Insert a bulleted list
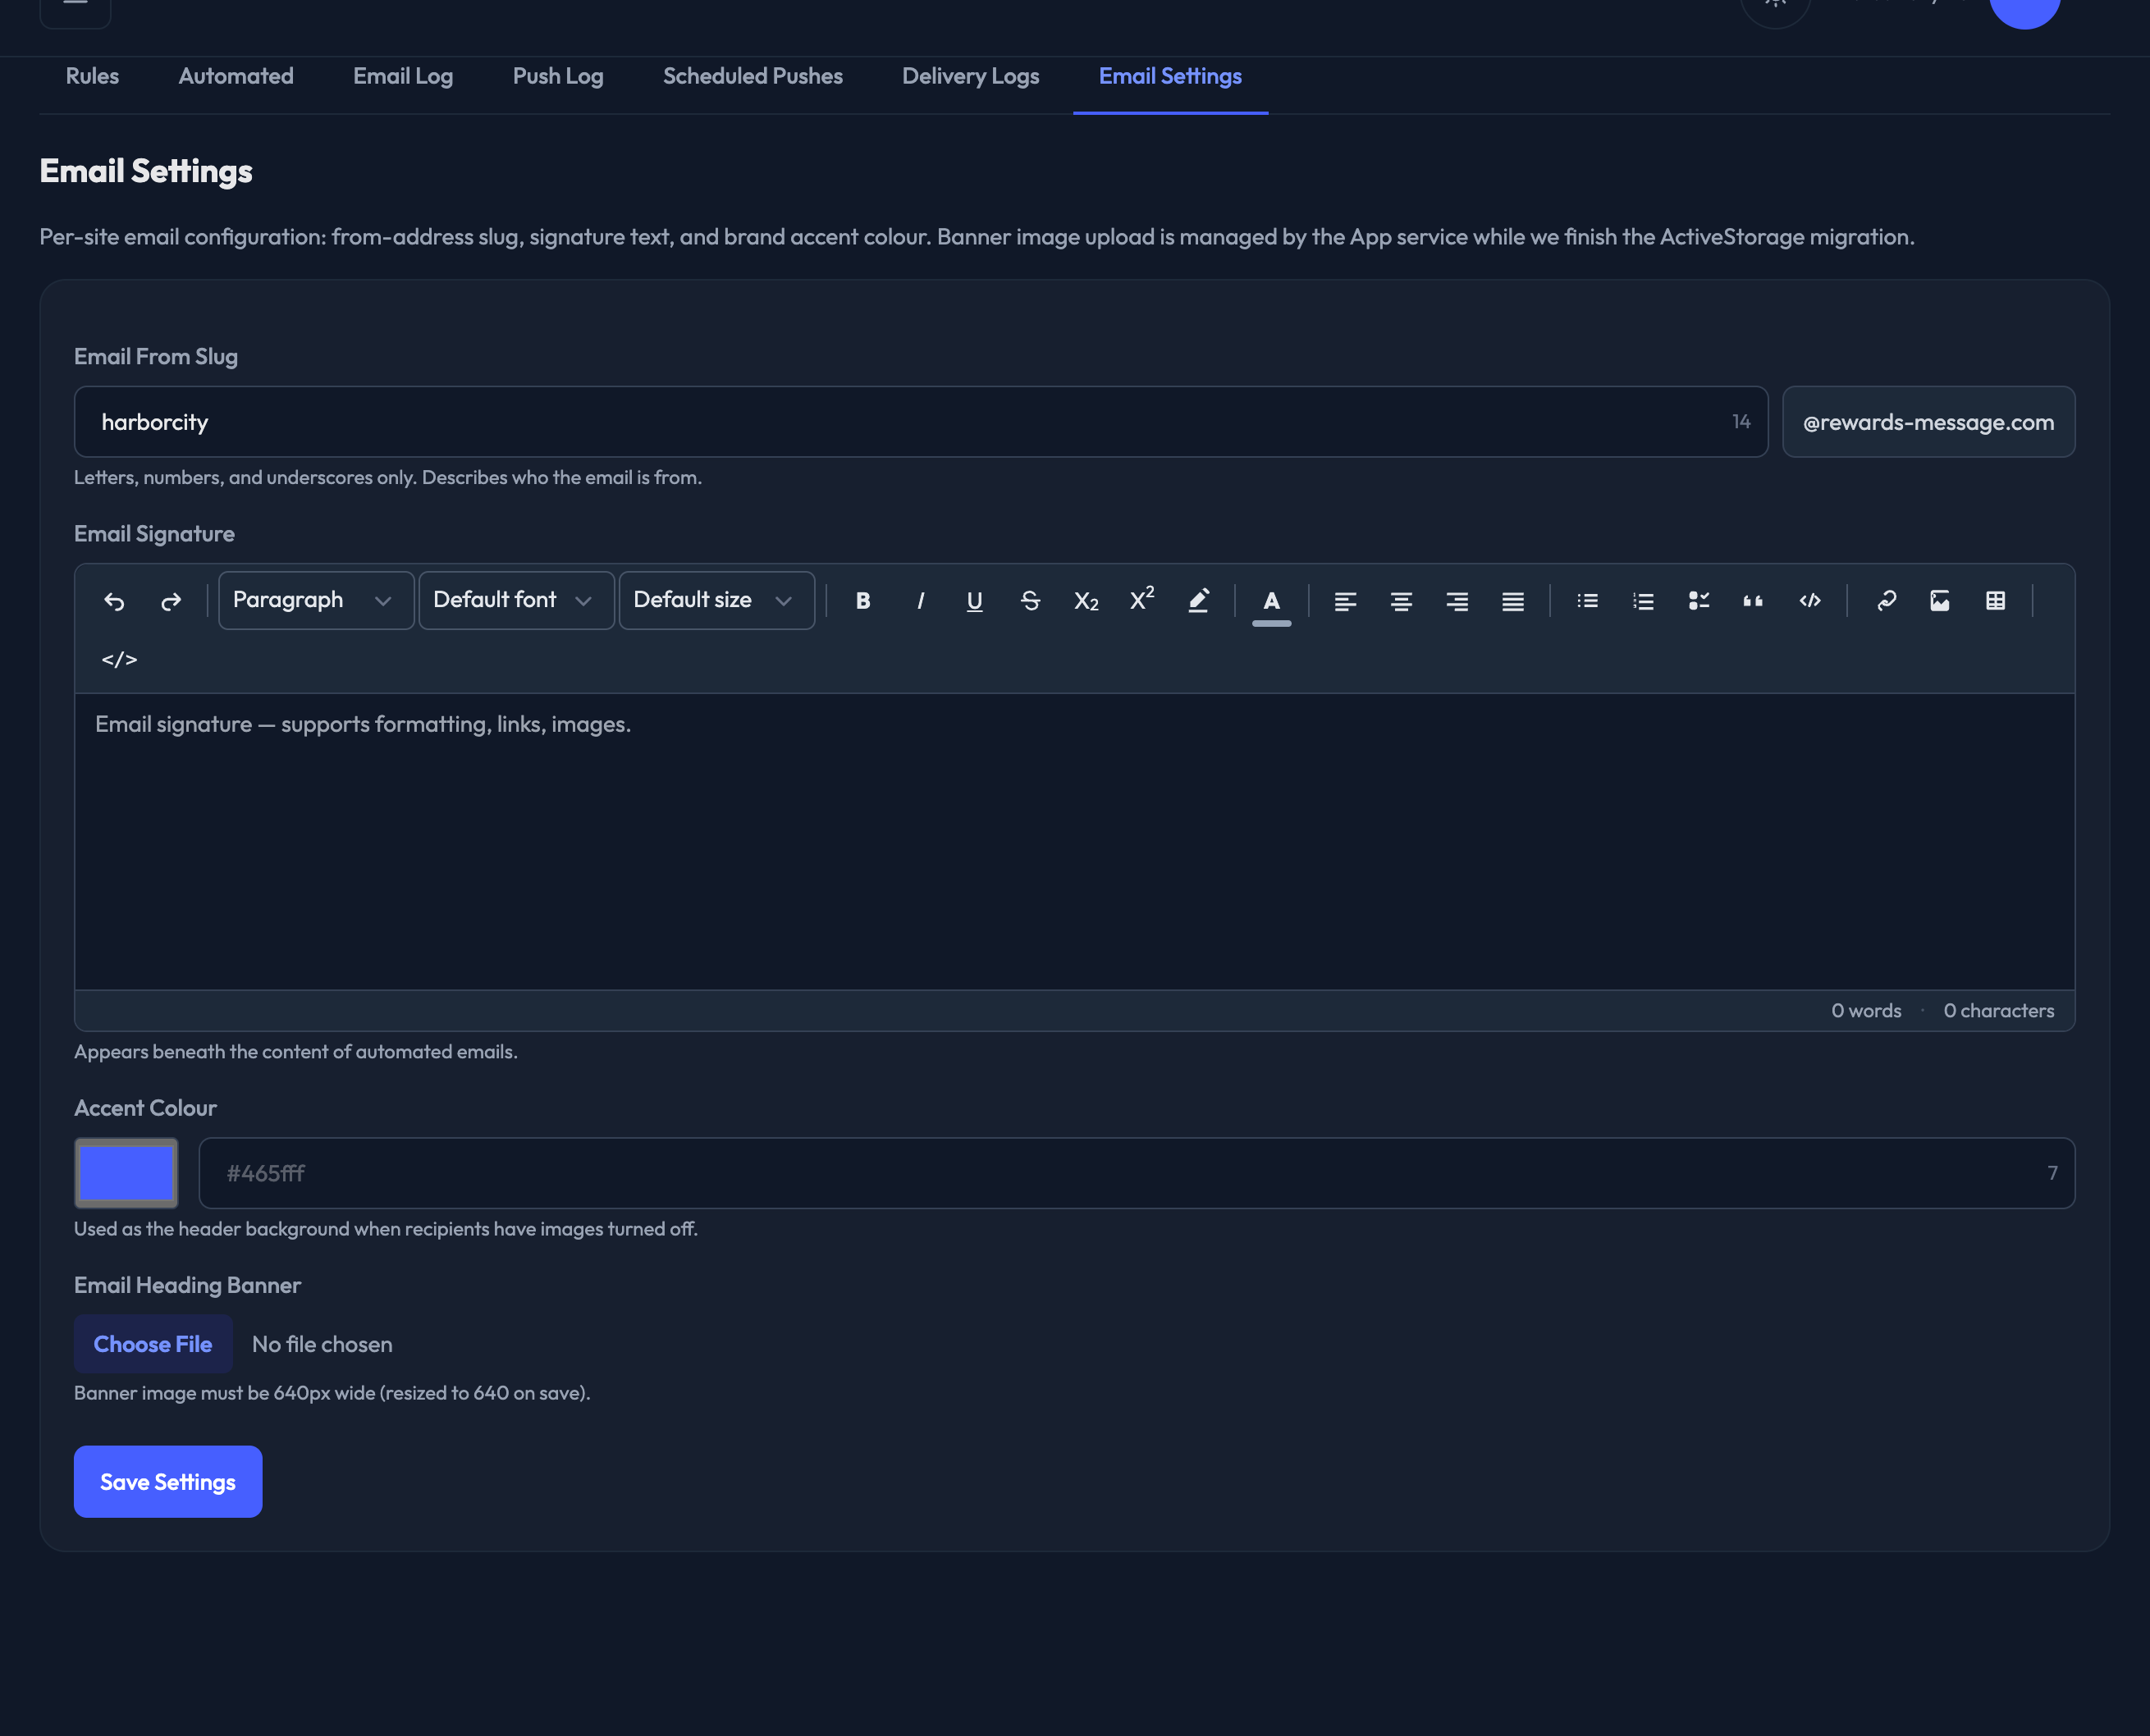This screenshot has height=1736, width=2150. point(1587,601)
